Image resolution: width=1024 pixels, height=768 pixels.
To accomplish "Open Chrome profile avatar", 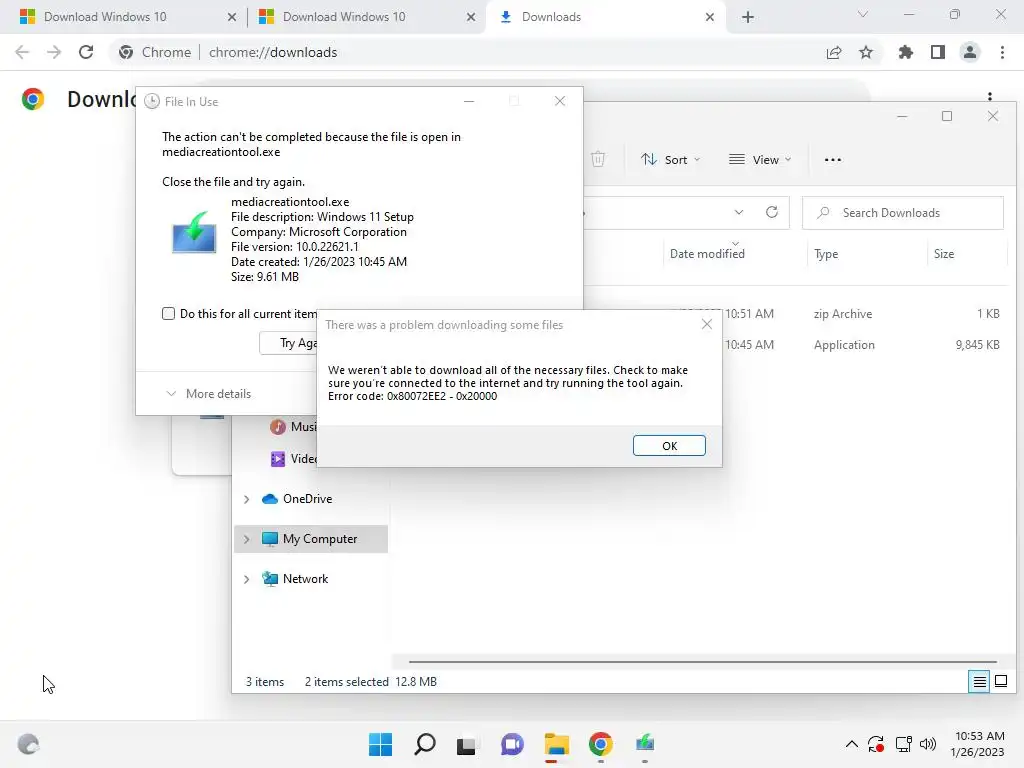I will (970, 52).
